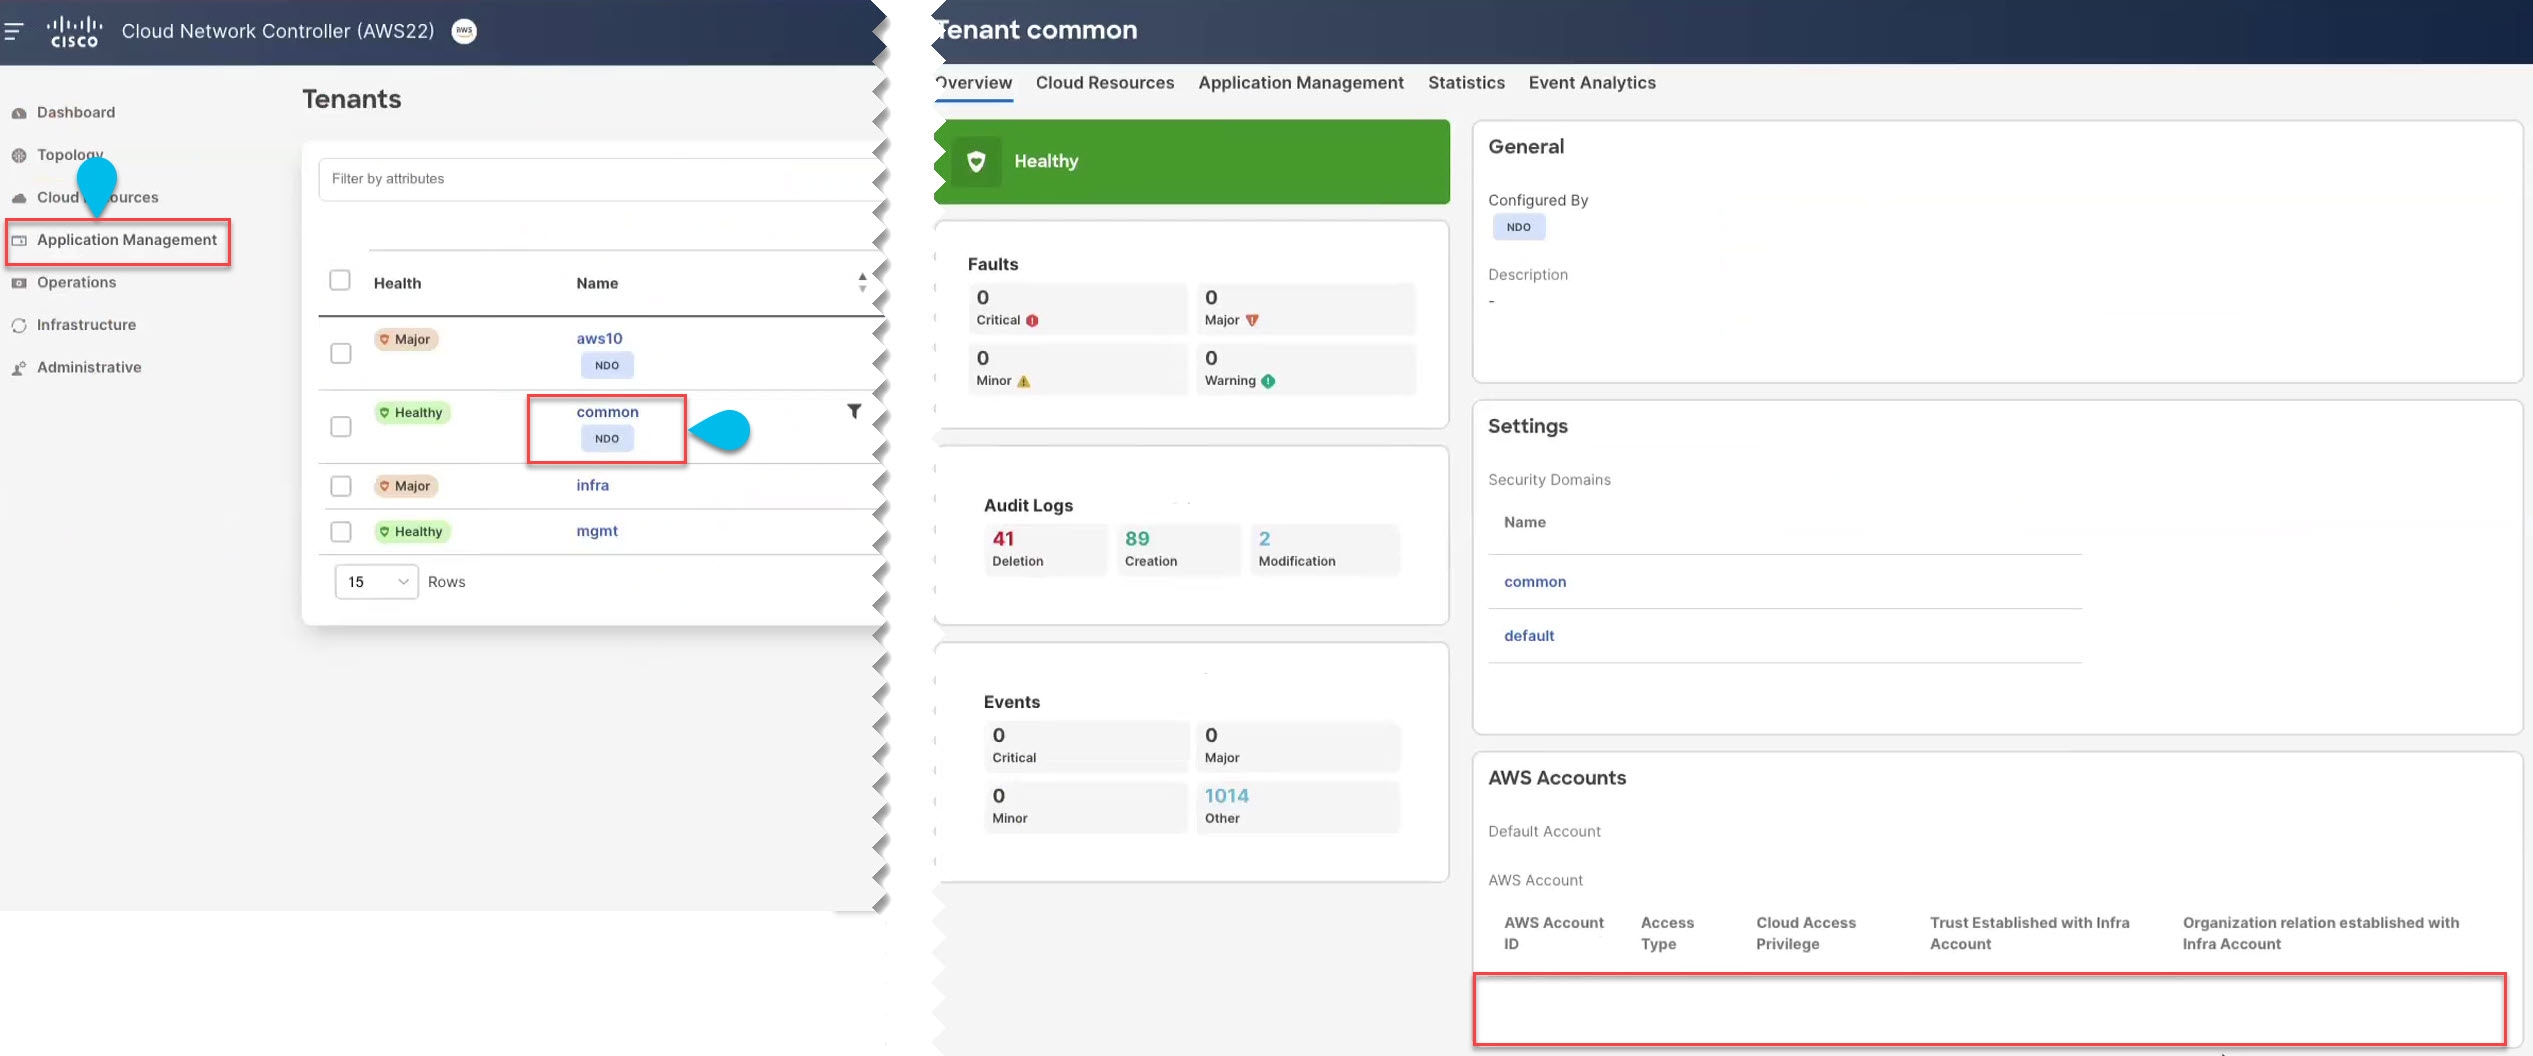This screenshot has height=1056, width=2533.
Task: Check the aws10 tenant checkbox
Action: pos(341,353)
